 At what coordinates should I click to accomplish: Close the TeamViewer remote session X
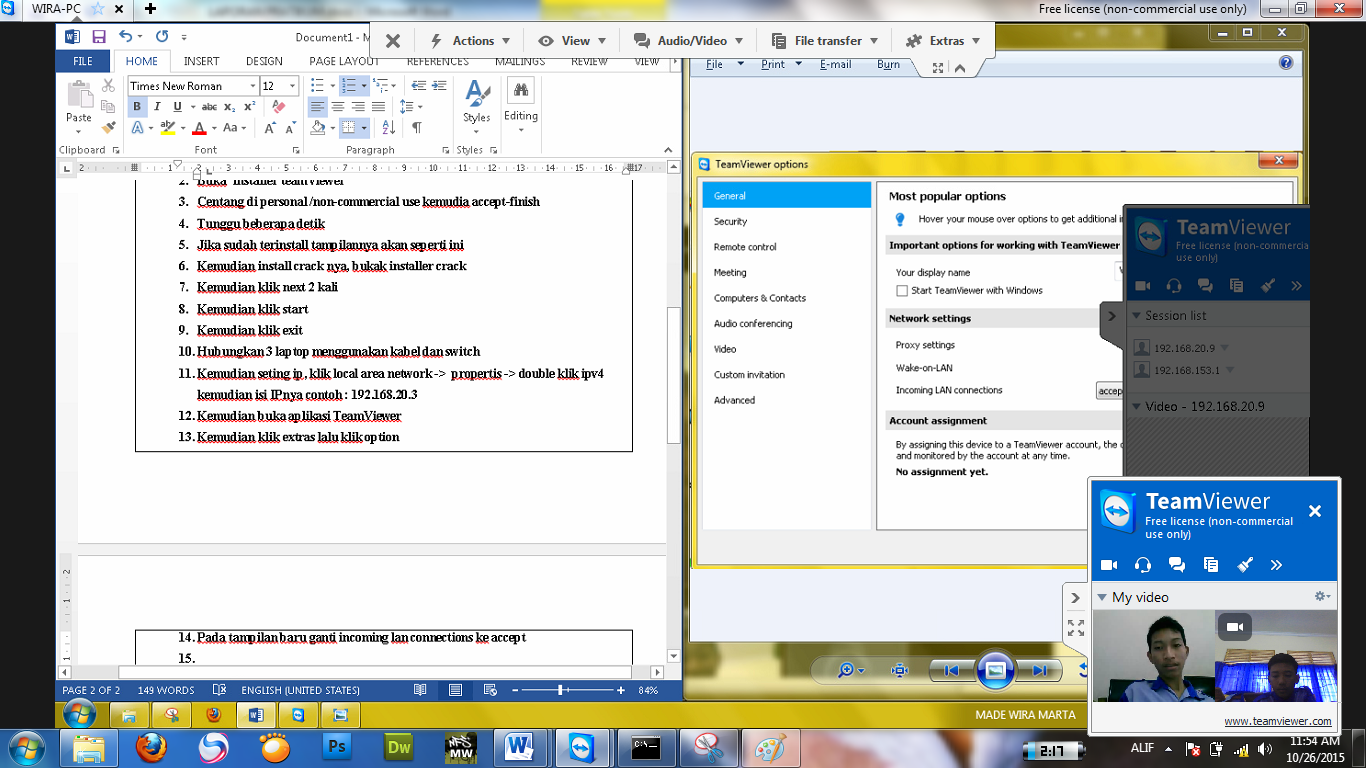click(x=393, y=41)
